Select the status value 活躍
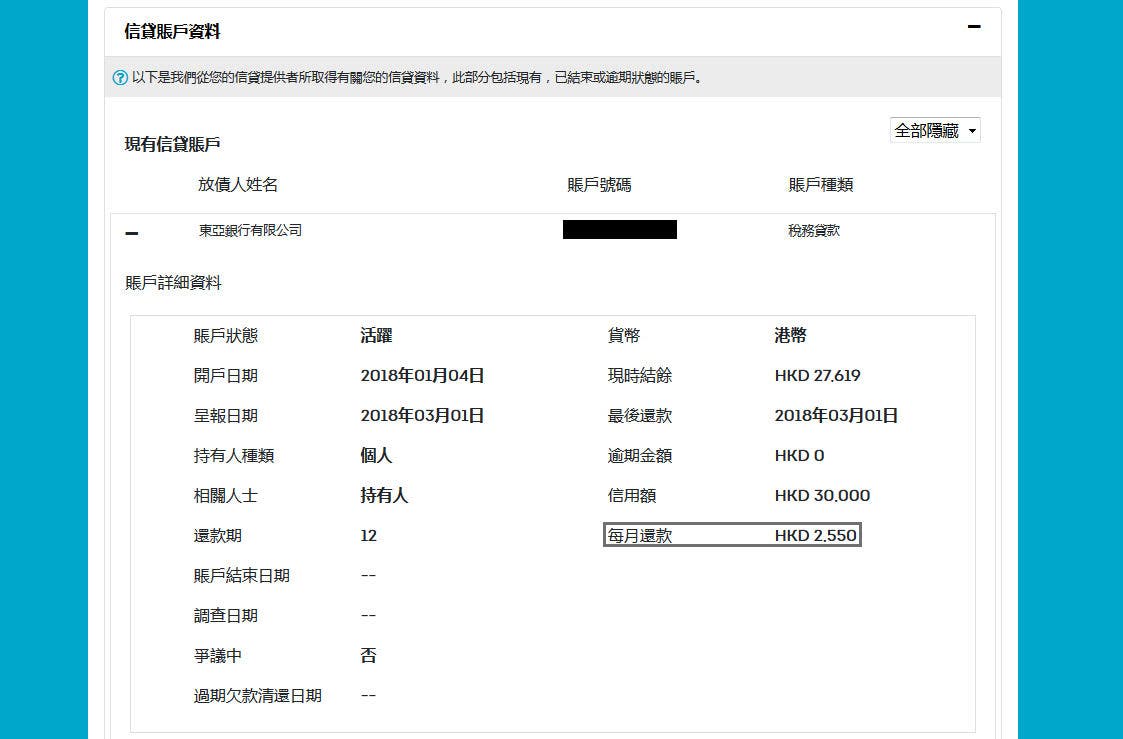This screenshot has width=1123, height=739. point(377,336)
